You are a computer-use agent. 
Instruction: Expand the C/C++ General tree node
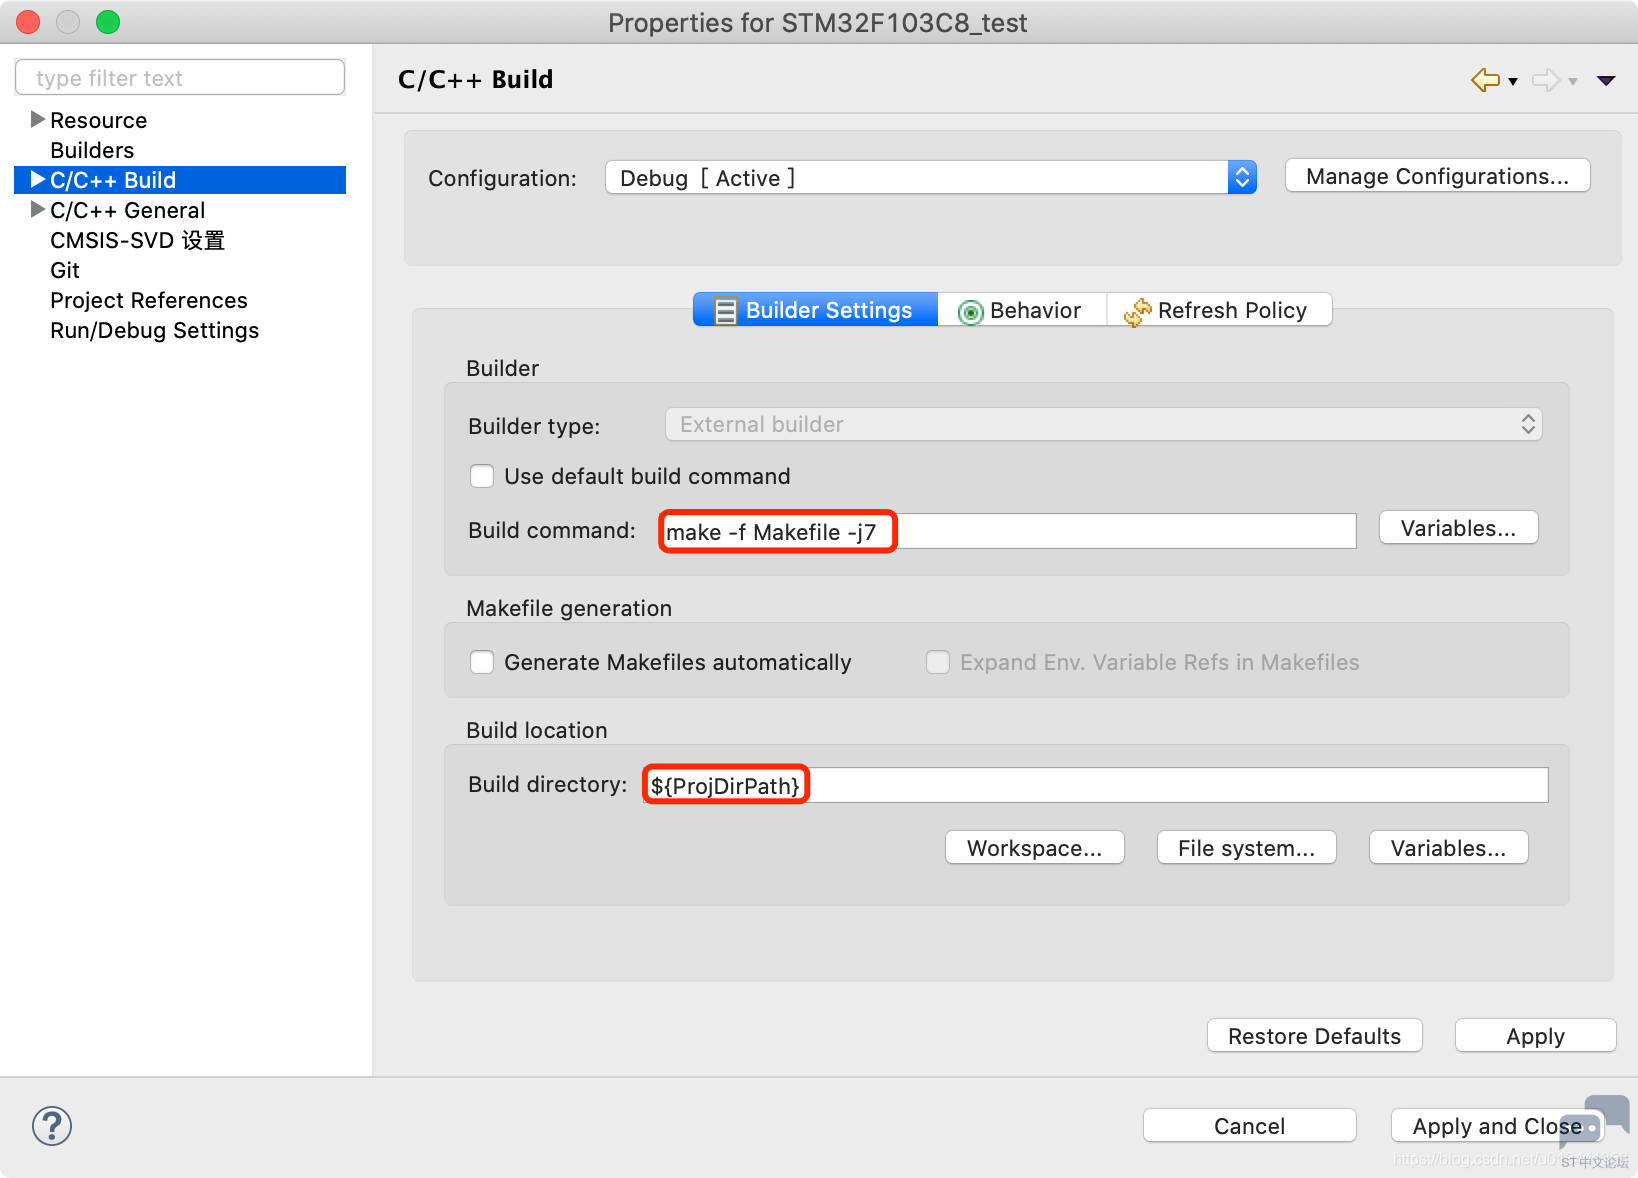pyautogui.click(x=38, y=210)
